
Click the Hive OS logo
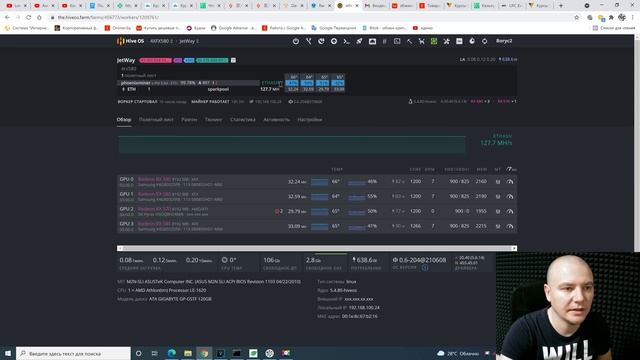click(x=131, y=41)
